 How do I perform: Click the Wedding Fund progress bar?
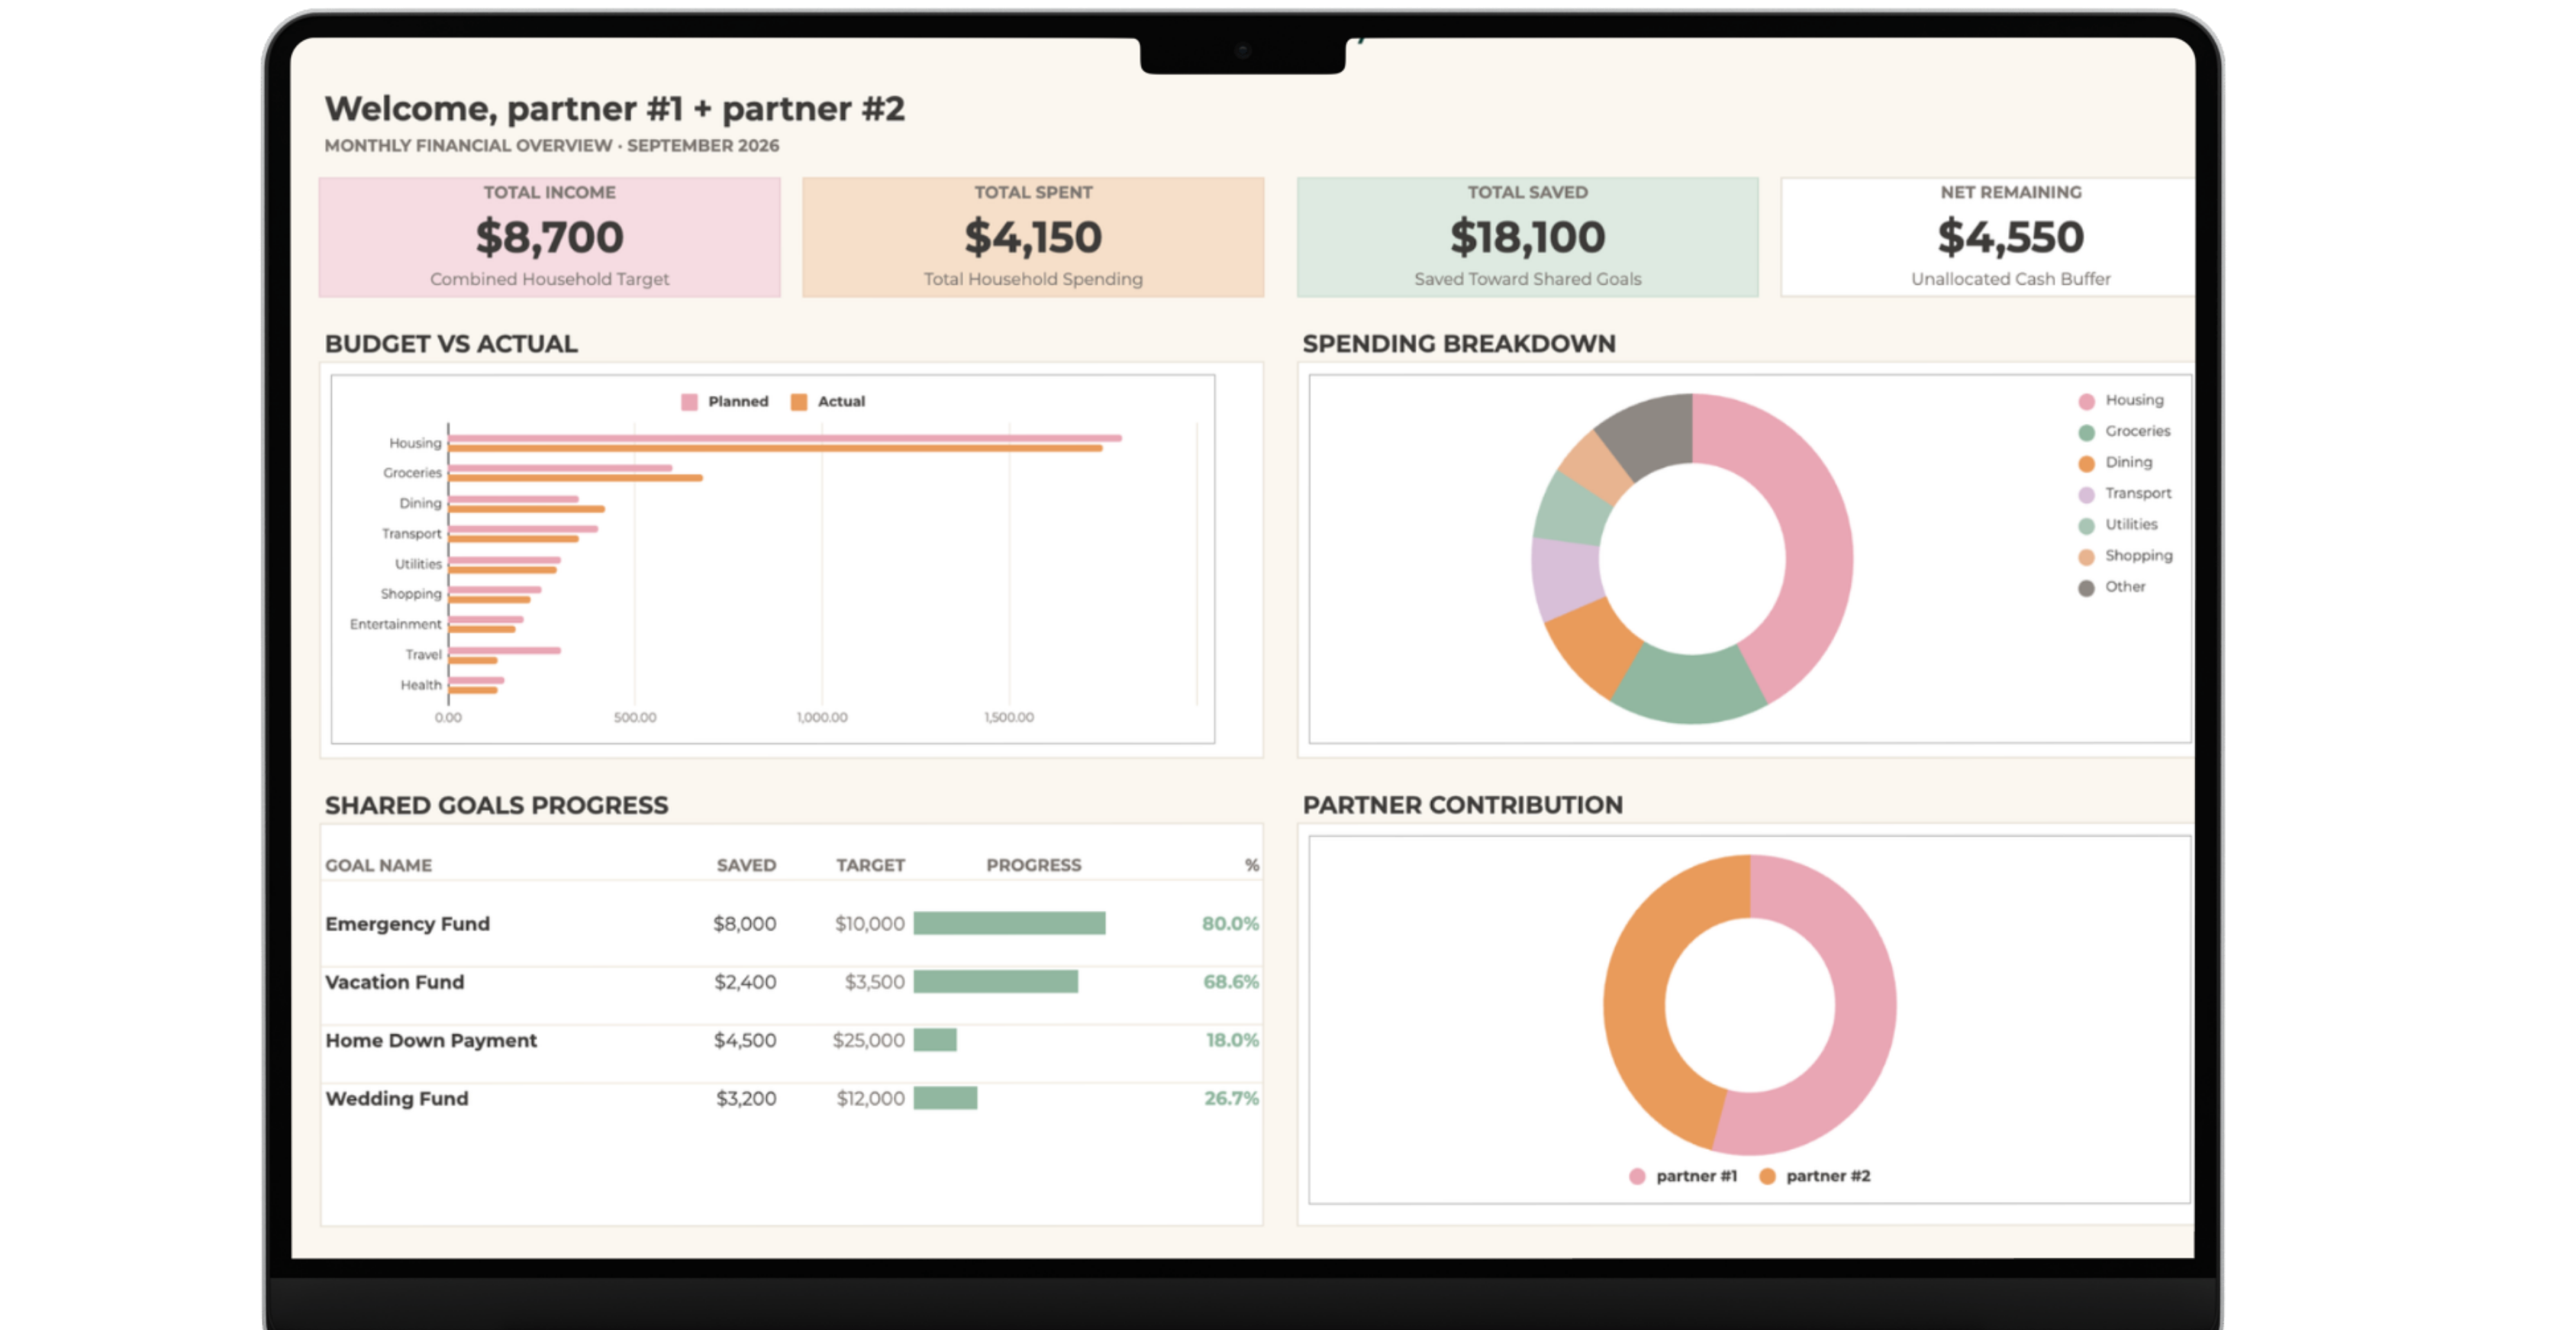pos(945,1098)
